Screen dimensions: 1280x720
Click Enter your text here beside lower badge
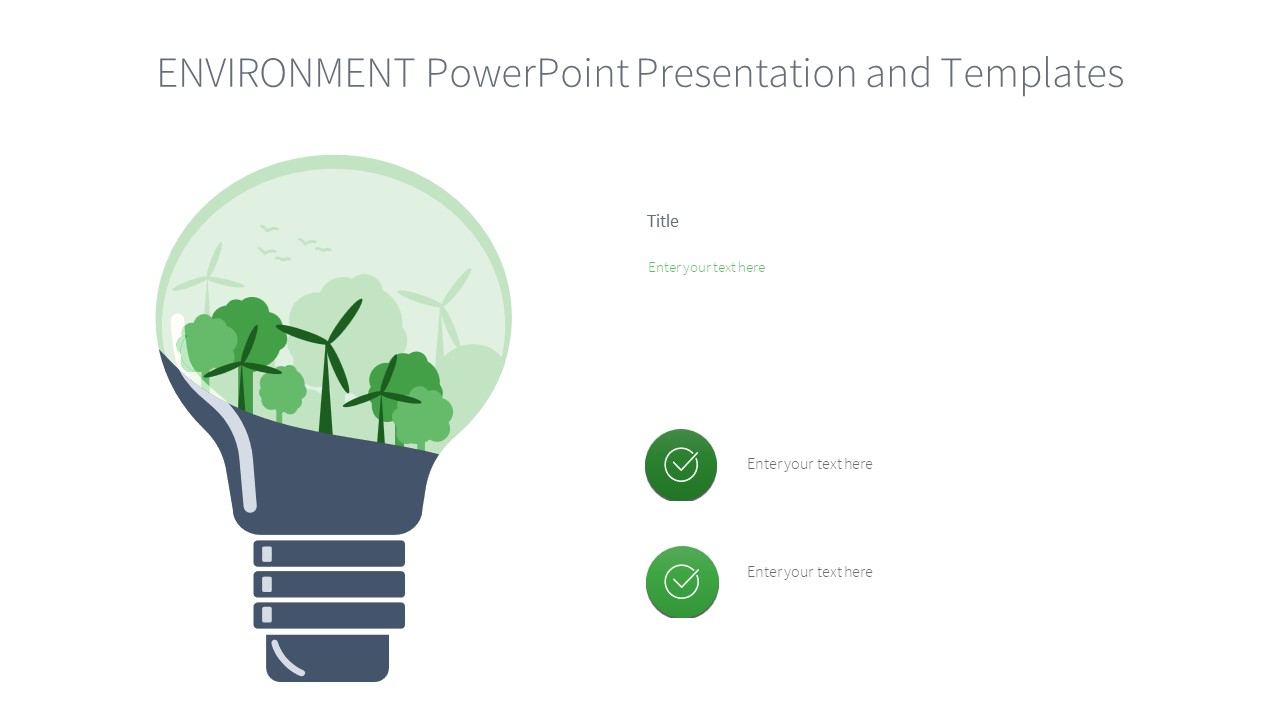(810, 572)
